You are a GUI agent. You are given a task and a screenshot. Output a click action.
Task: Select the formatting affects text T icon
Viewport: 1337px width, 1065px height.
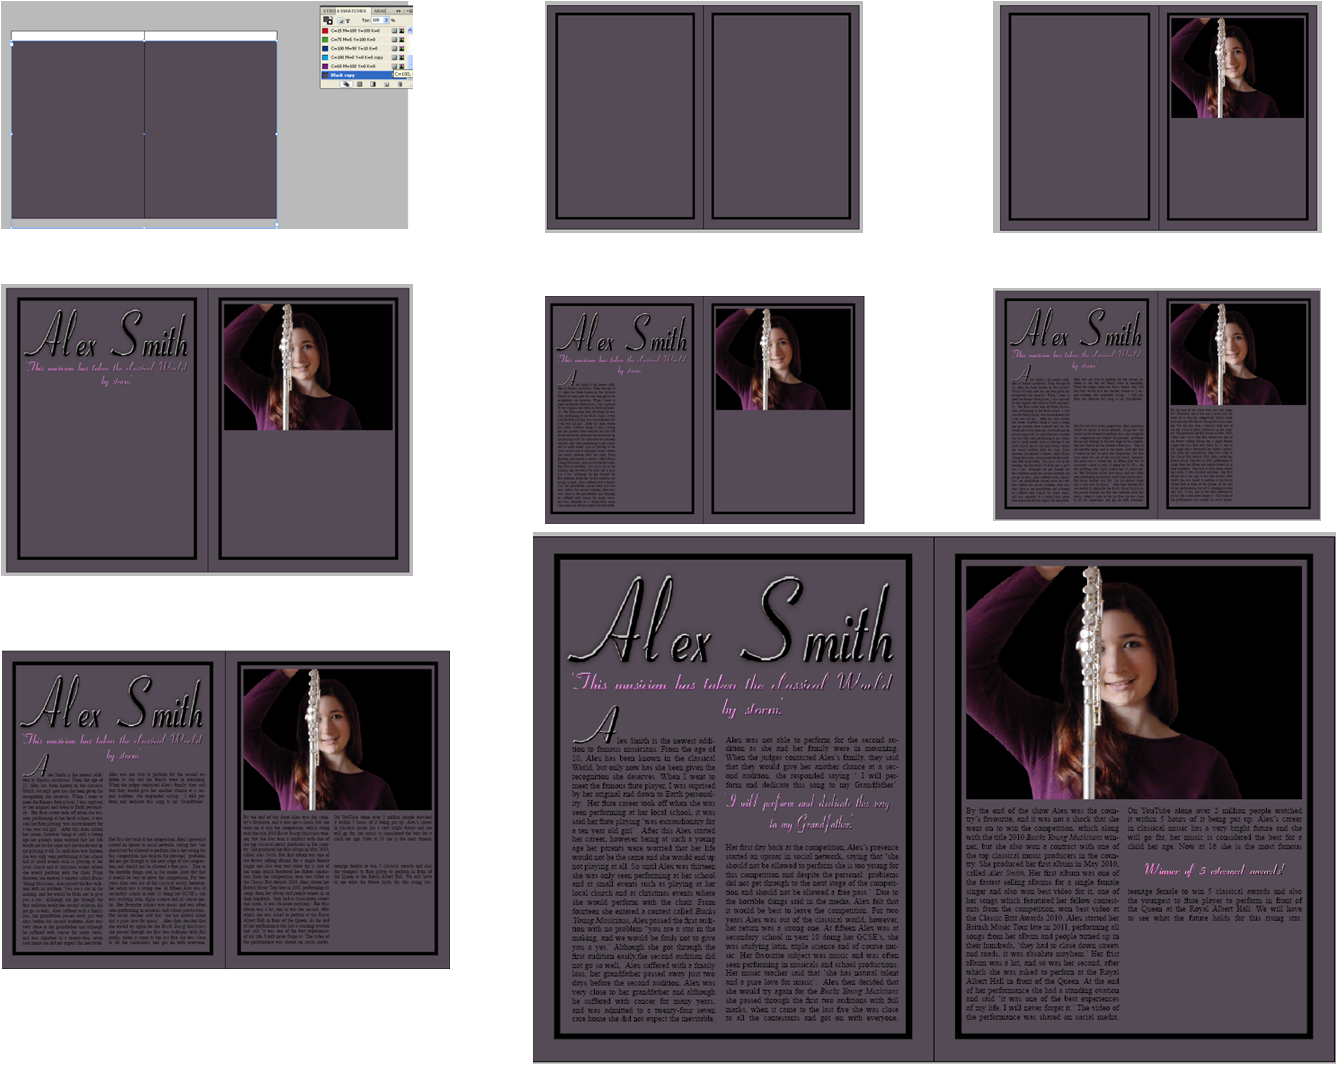coord(348,20)
